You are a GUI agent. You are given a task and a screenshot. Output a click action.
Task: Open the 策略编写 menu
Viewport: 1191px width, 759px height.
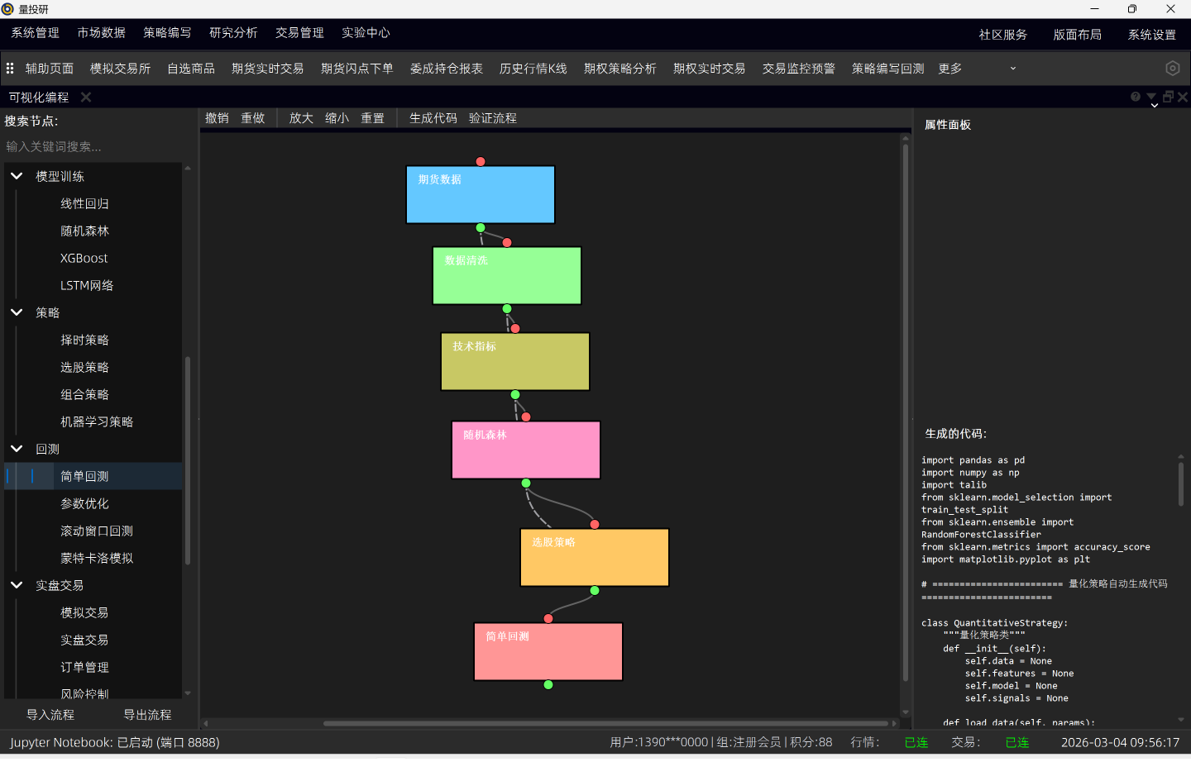tap(167, 33)
